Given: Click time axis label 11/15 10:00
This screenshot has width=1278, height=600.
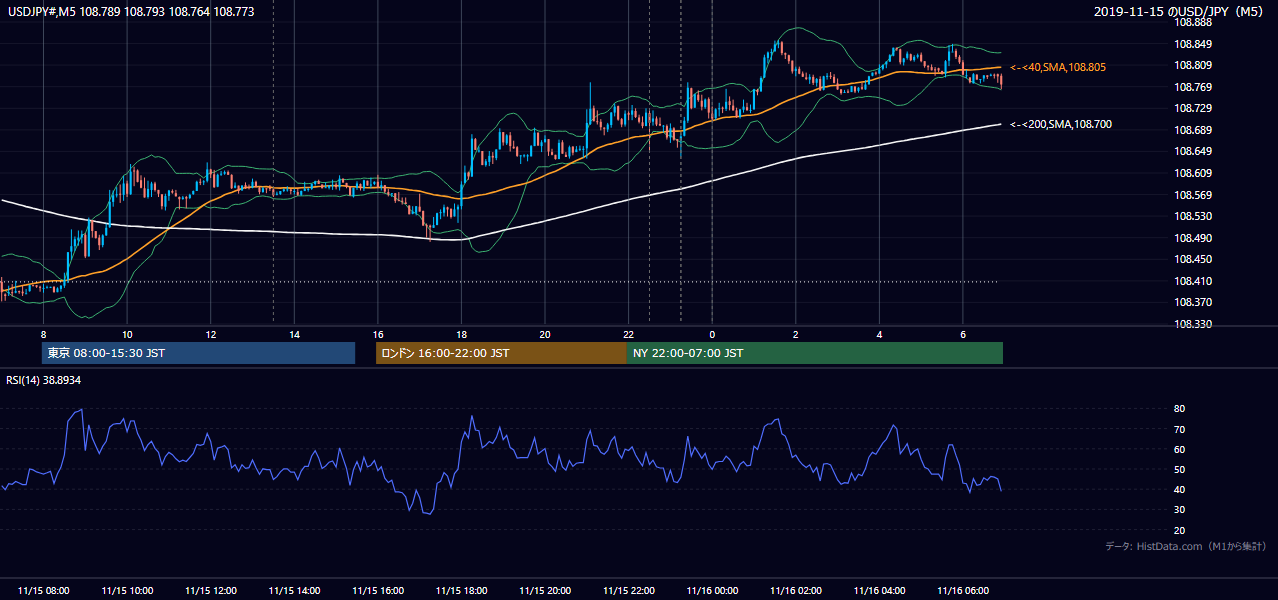Looking at the screenshot, I should (x=127, y=591).
